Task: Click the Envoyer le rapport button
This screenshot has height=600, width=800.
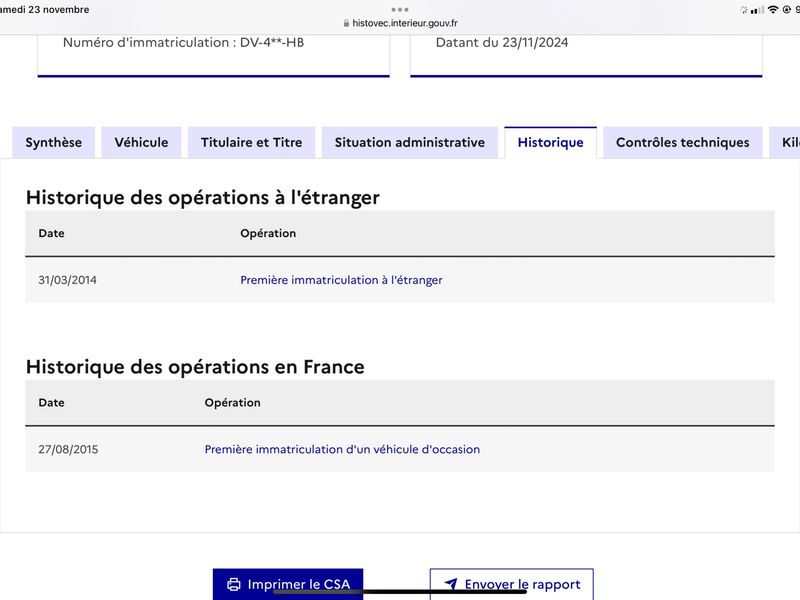Action: click(x=512, y=584)
